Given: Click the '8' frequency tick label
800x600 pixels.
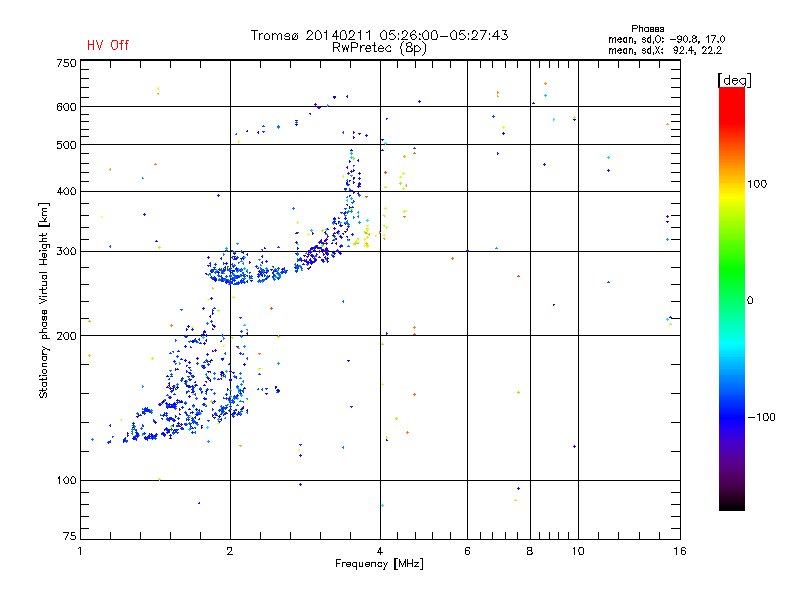Looking at the screenshot, I should click(x=530, y=551).
